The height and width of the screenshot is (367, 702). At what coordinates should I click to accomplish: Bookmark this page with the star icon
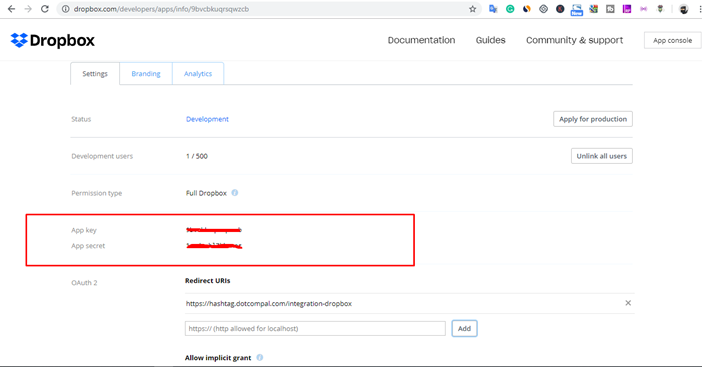pos(472,9)
